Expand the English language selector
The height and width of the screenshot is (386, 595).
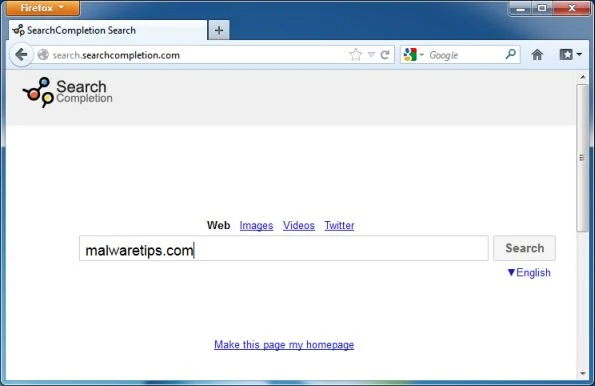coord(529,273)
